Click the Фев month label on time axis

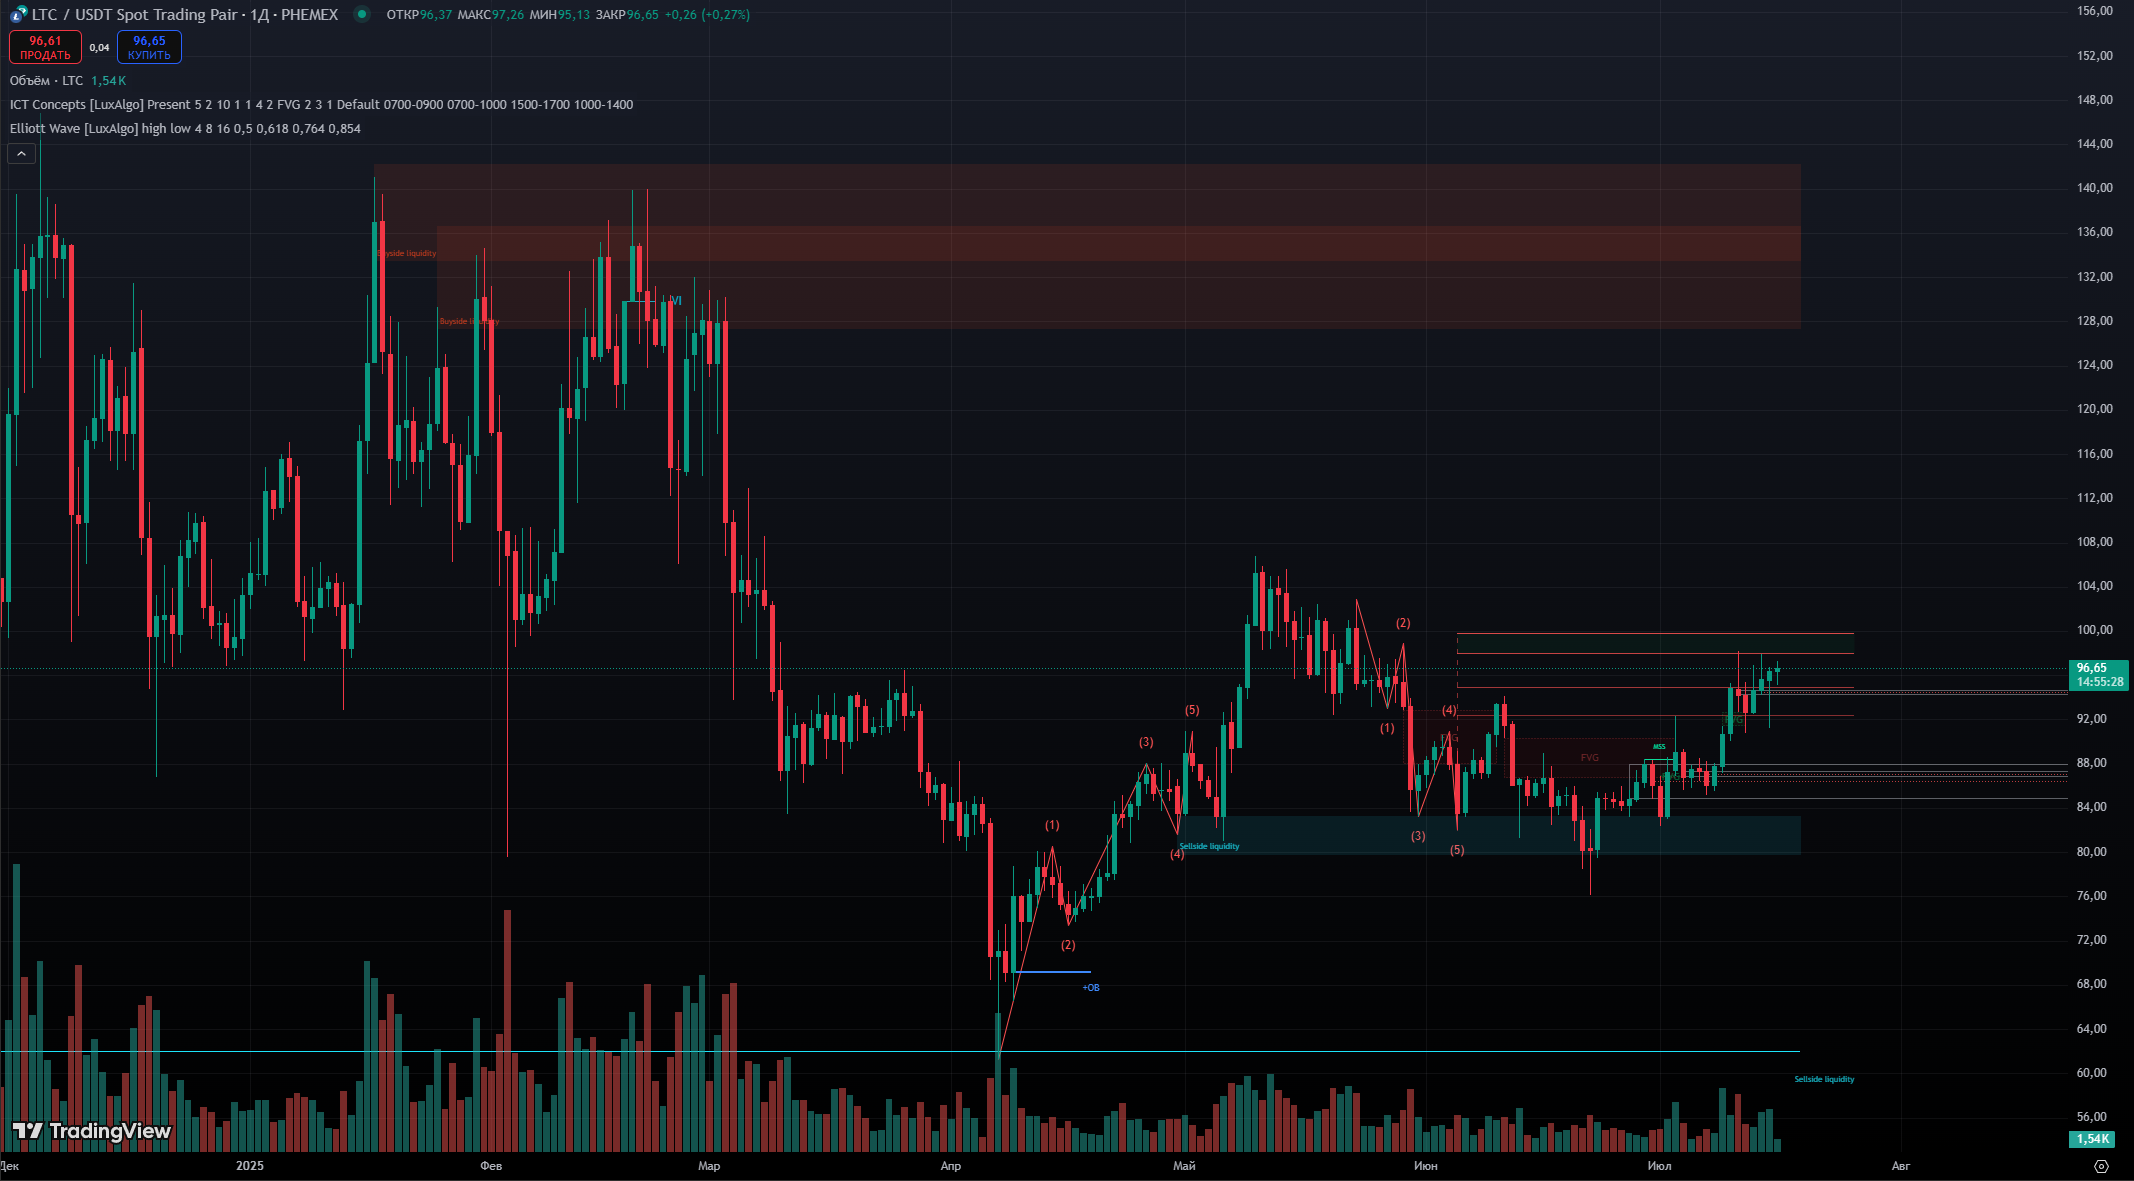[x=491, y=1166]
